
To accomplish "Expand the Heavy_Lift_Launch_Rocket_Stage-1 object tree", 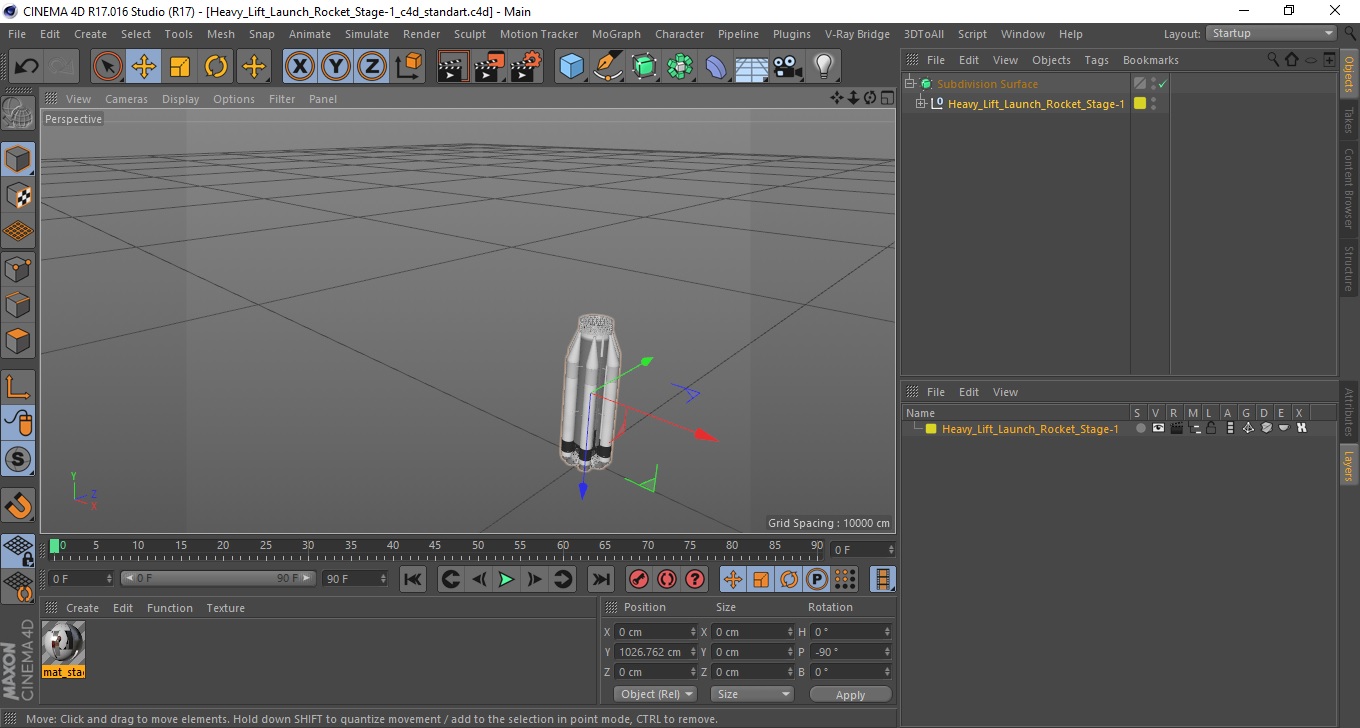I will 922,104.
